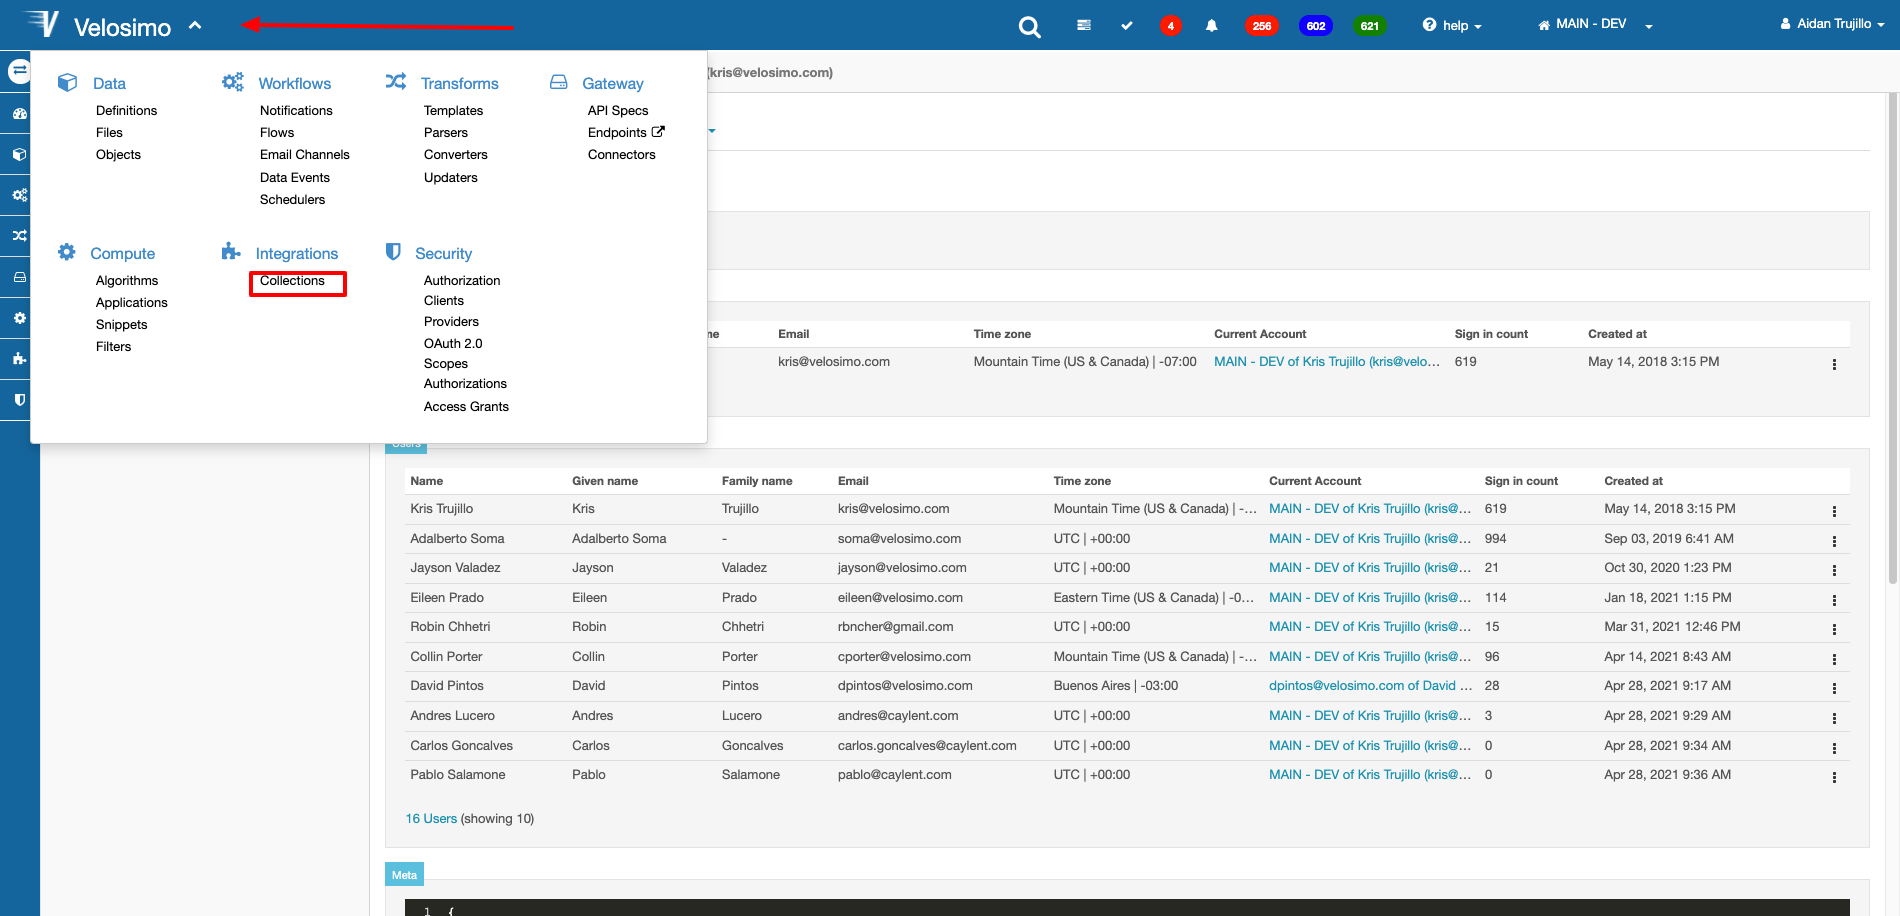Select Algorithms under Compute
The height and width of the screenshot is (916, 1900).
click(127, 281)
